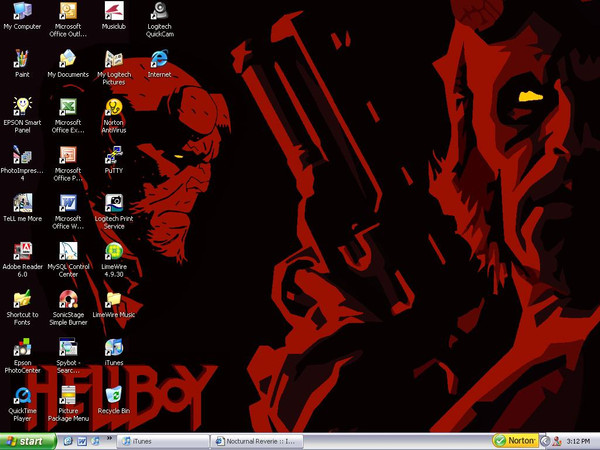The image size is (600, 450).
Task: Open the Shortcut to Fonts folder
Action: point(22,308)
